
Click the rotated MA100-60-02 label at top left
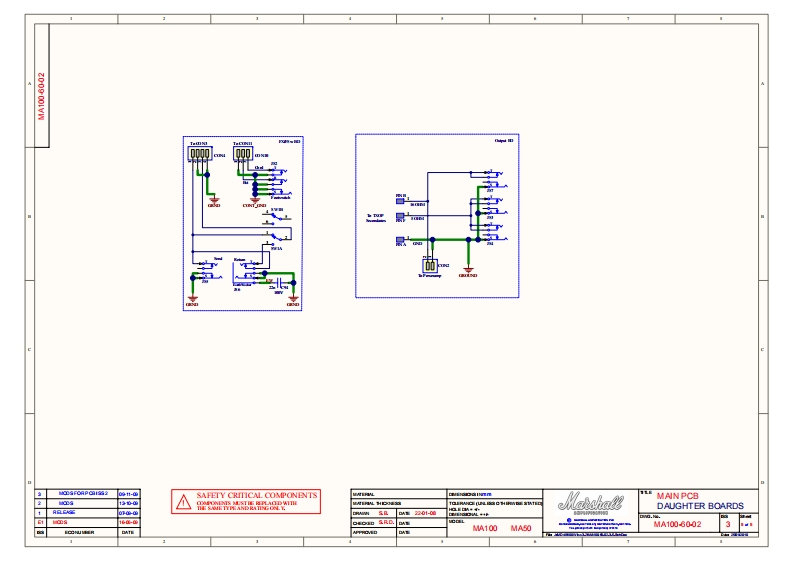point(42,95)
